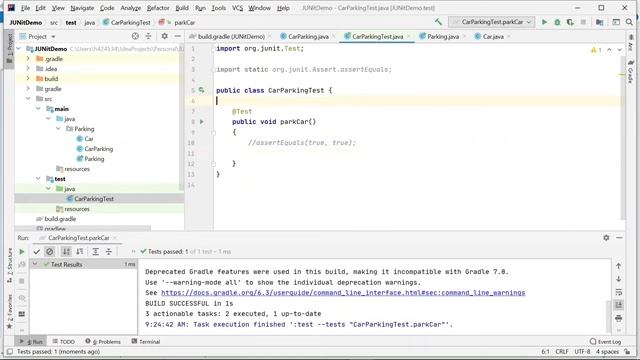The image size is (640, 360).
Task: Collapse the test folder
Action: 38,179
